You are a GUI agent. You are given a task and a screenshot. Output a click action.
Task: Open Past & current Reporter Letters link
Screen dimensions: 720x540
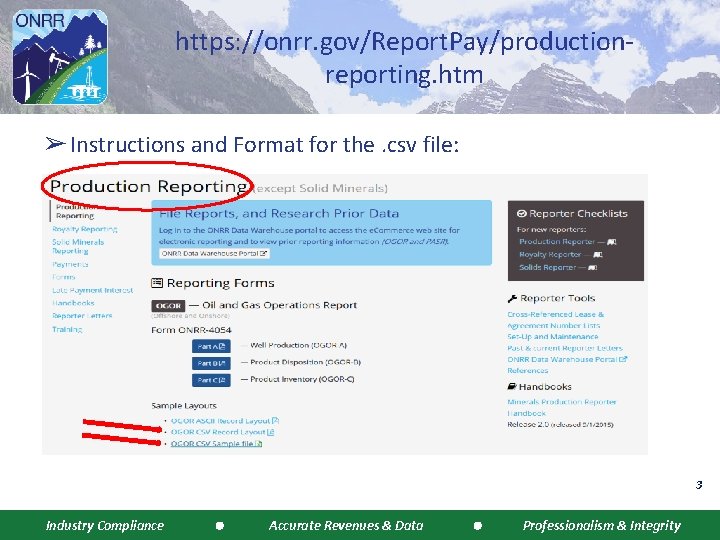click(x=565, y=348)
